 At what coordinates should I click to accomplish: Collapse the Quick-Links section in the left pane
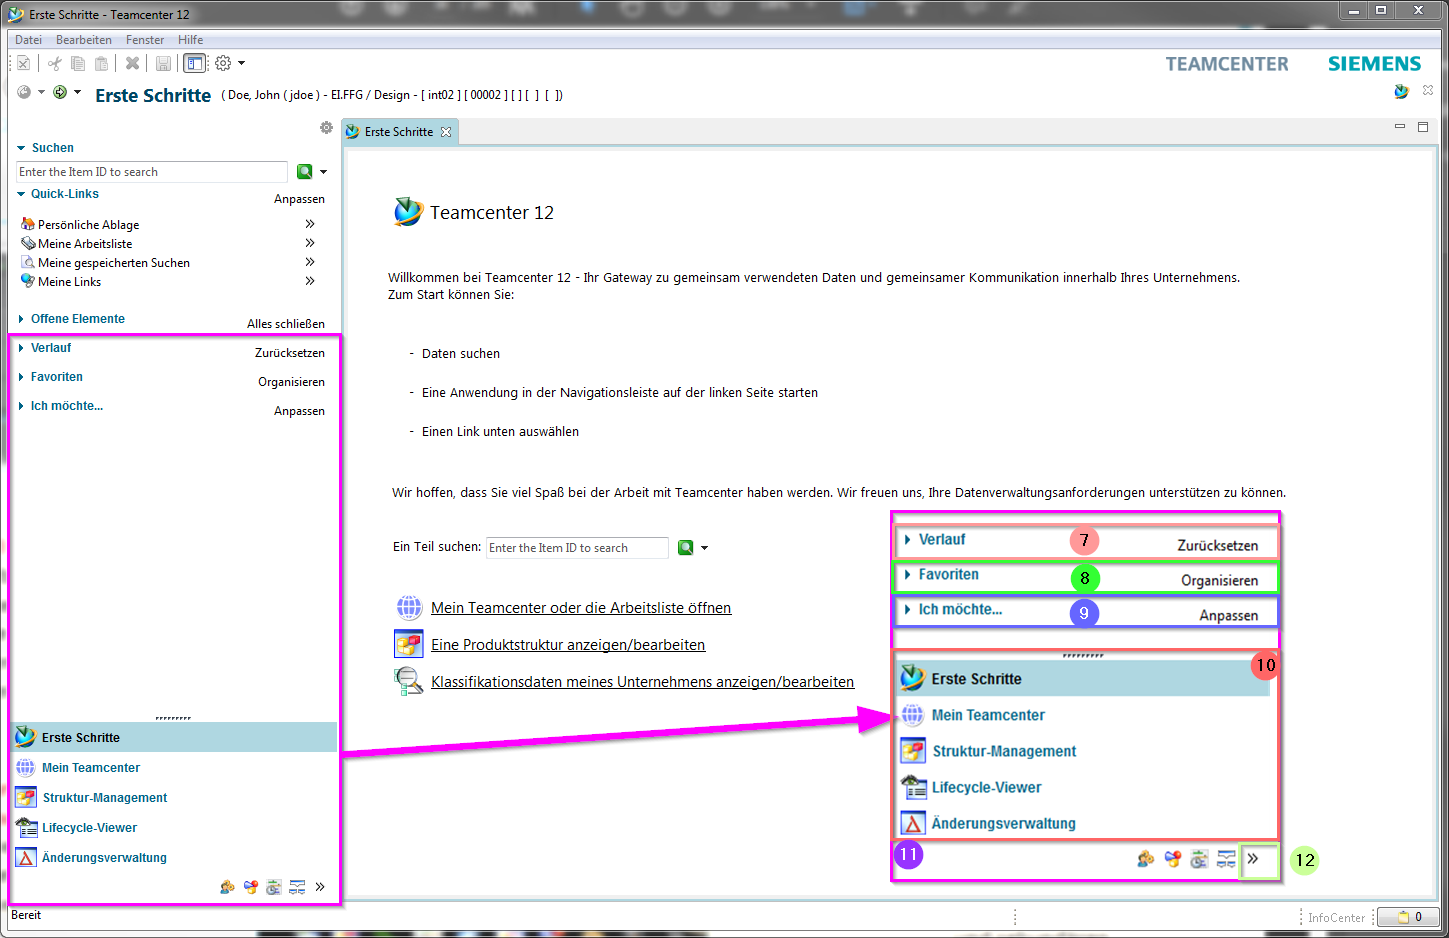(x=21, y=194)
